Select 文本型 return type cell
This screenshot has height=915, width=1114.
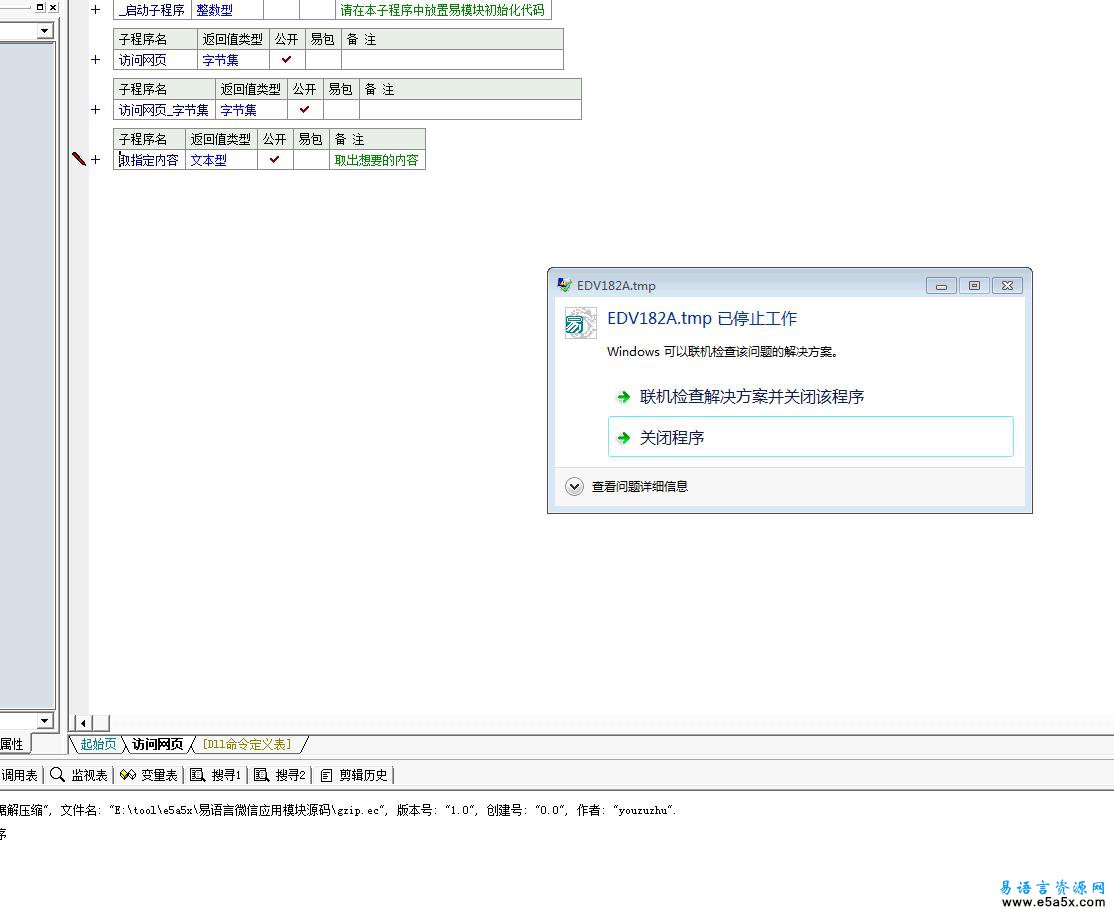tap(221, 159)
